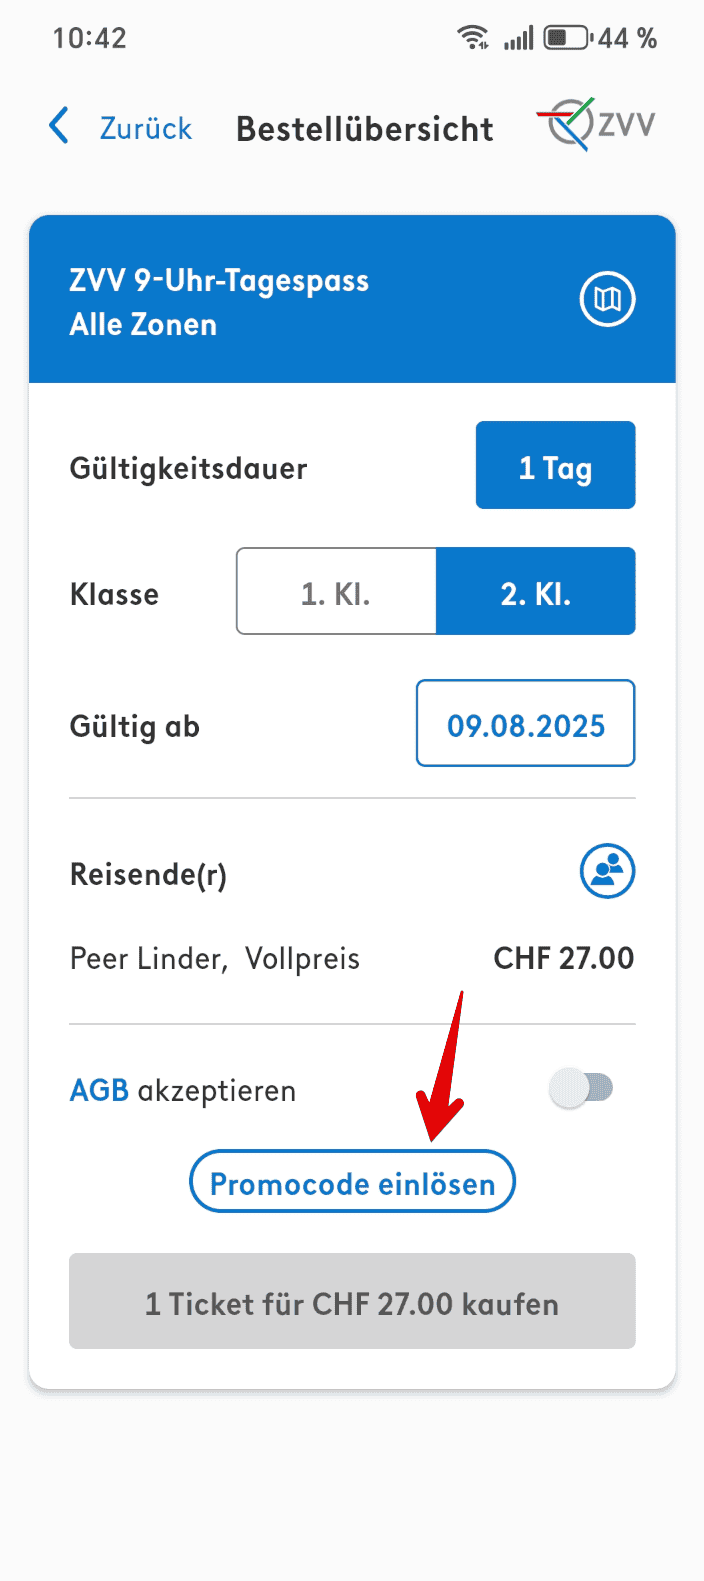704x1581 pixels.
Task: Go back via Zurück label
Action: [x=145, y=128]
